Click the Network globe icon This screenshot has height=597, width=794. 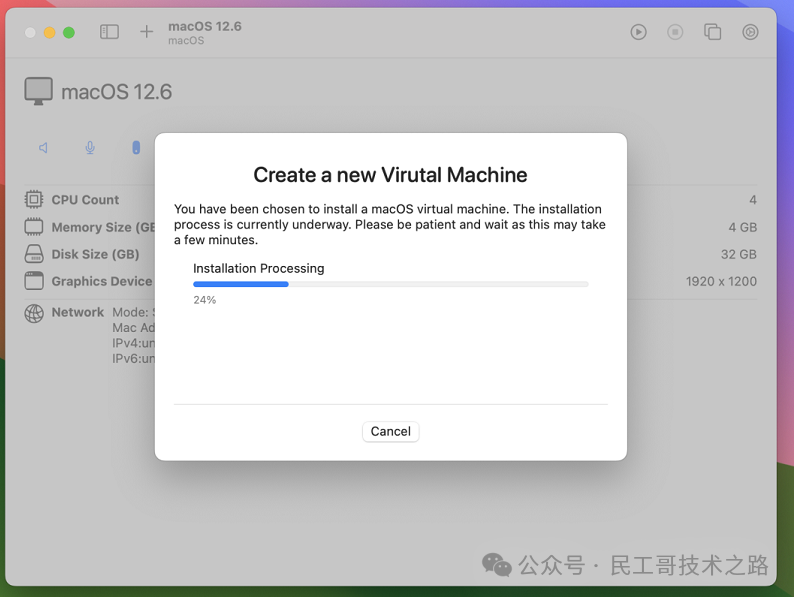[x=34, y=313]
